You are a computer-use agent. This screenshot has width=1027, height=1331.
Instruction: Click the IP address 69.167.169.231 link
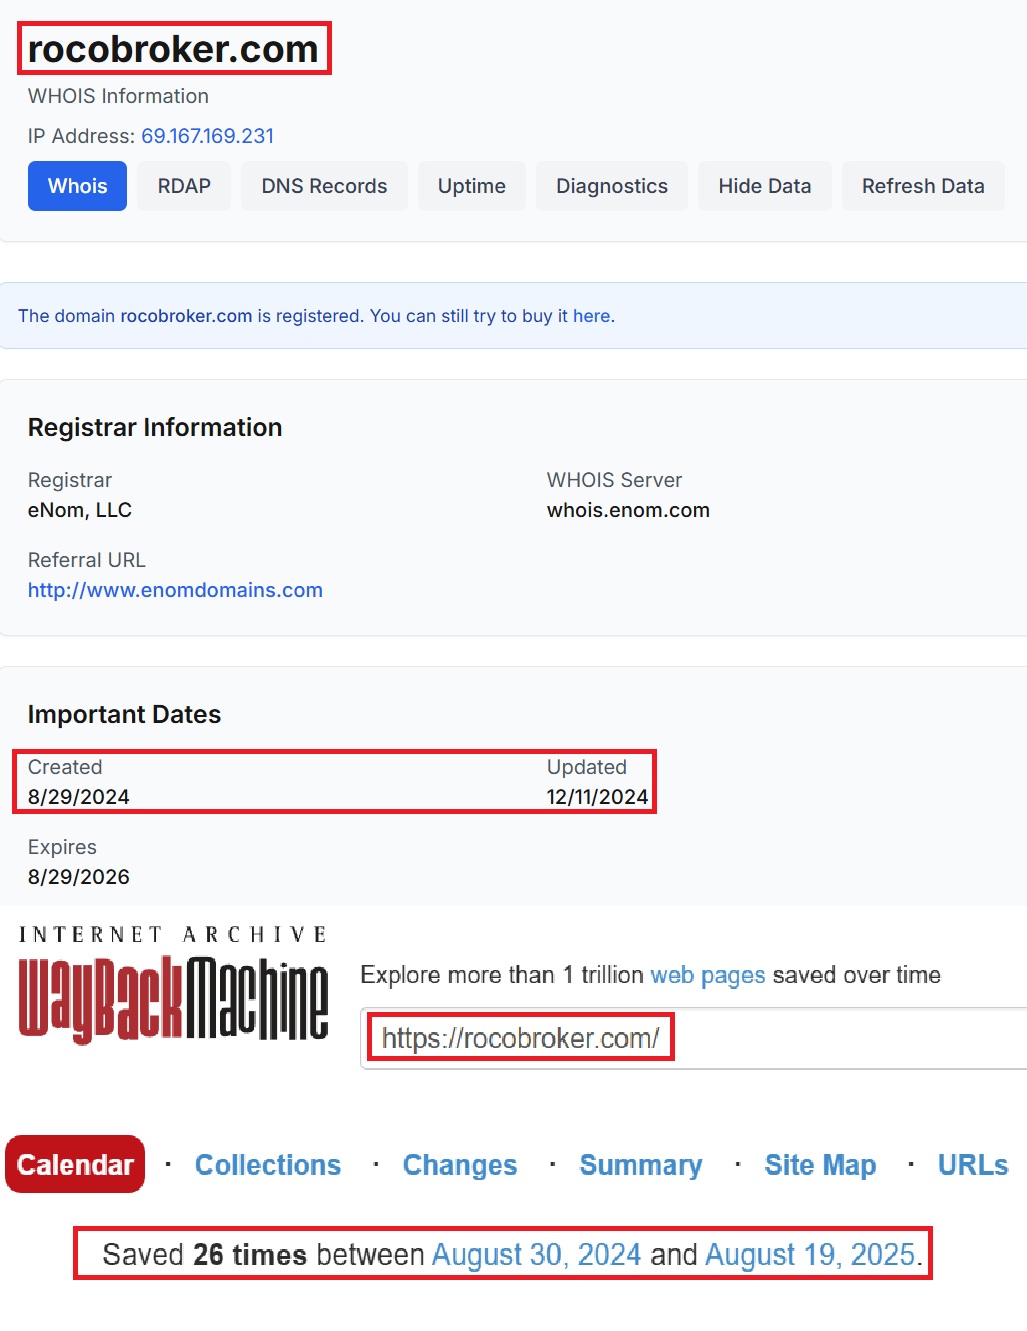click(207, 136)
